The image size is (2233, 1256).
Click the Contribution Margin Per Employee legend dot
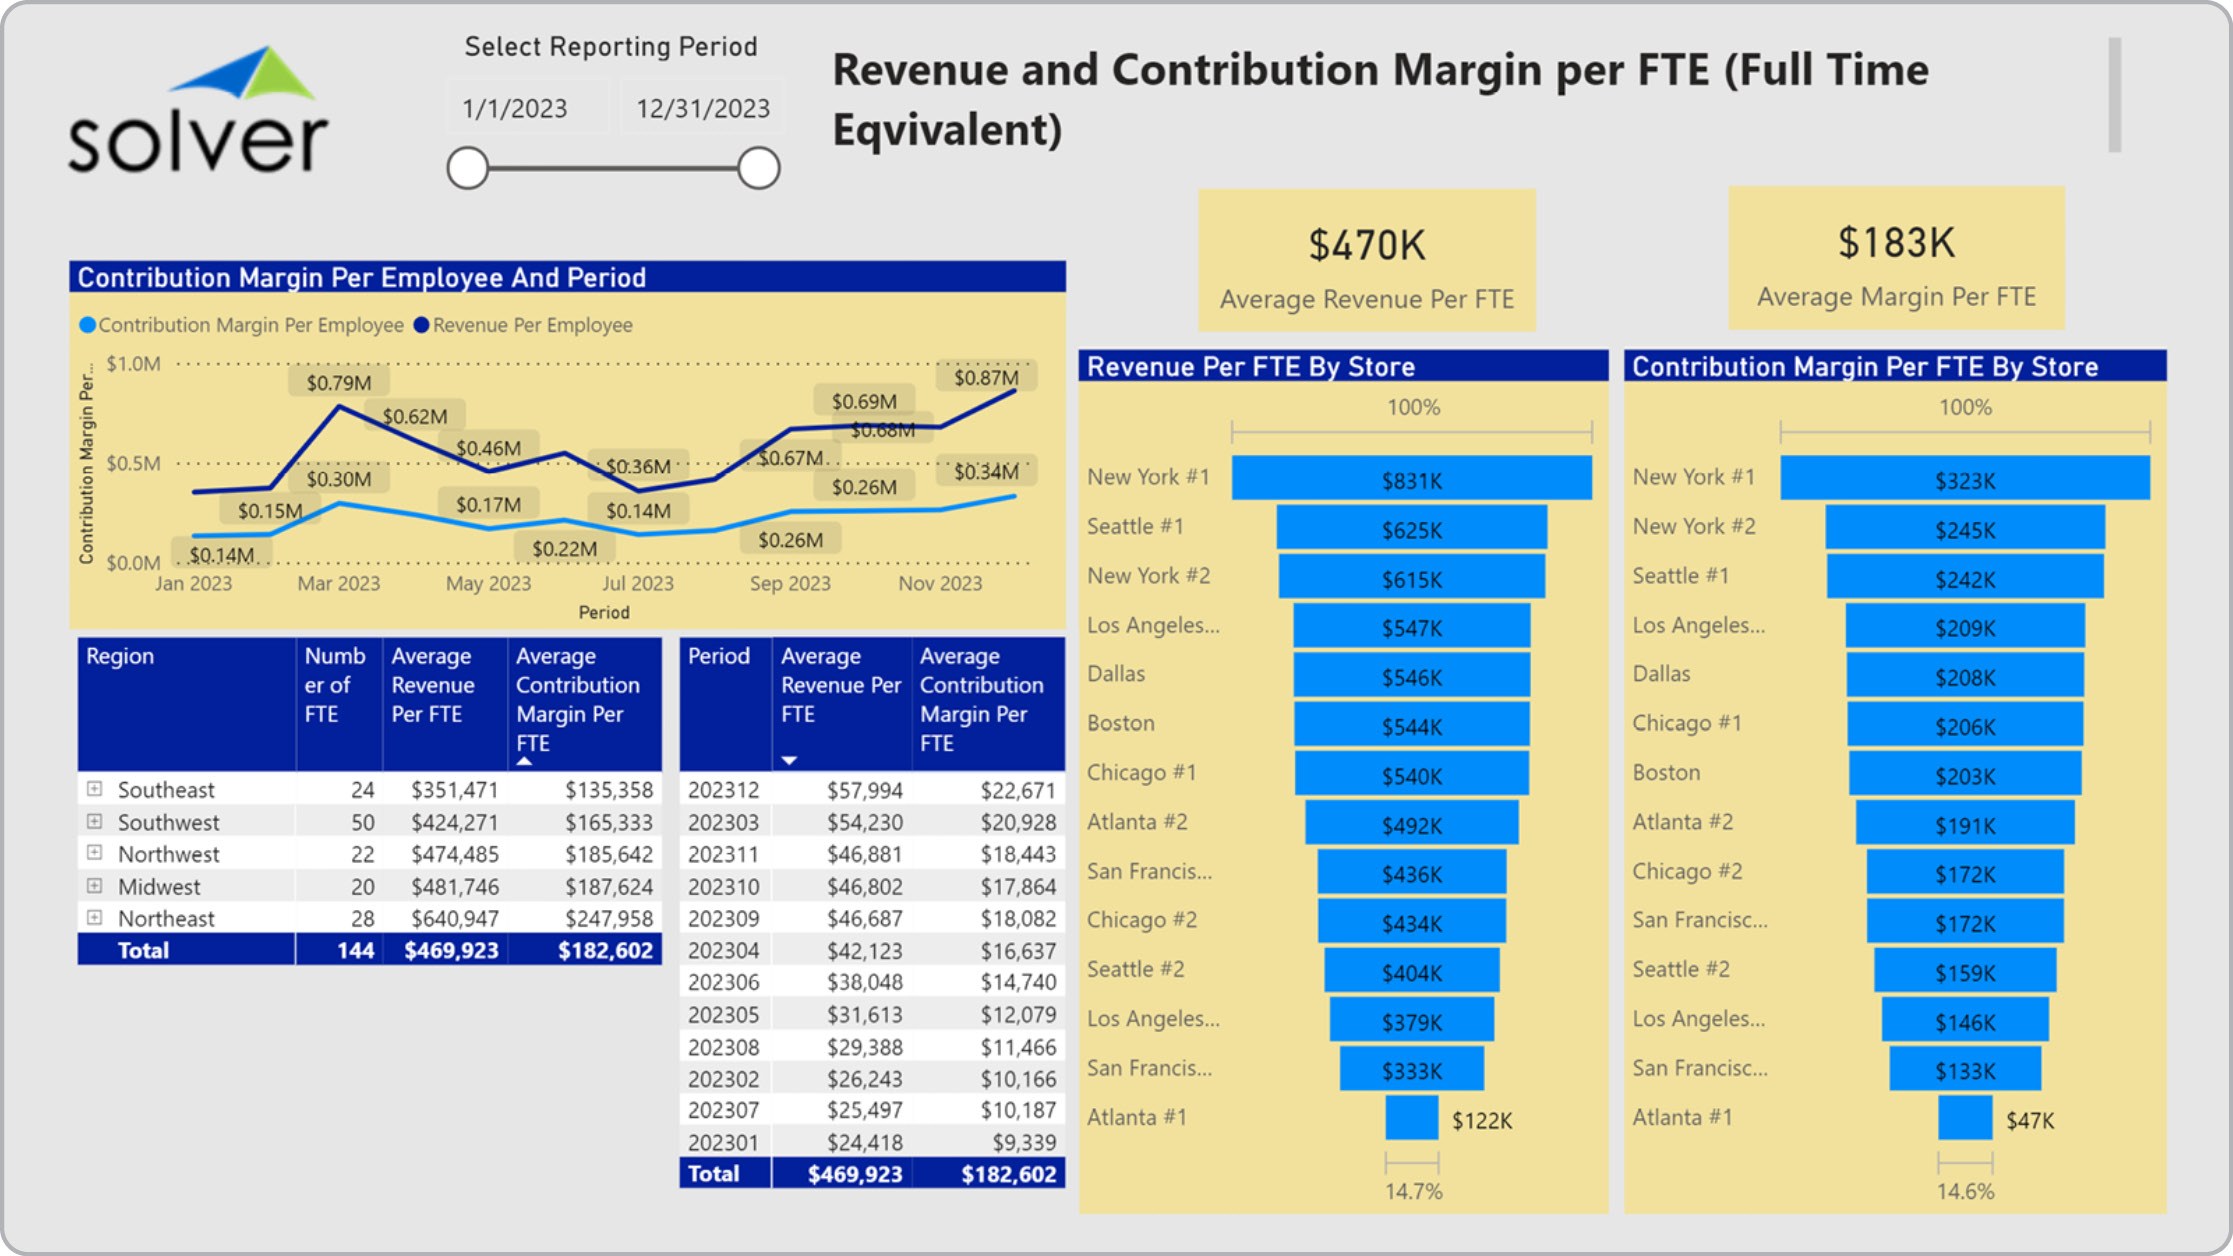click(88, 325)
